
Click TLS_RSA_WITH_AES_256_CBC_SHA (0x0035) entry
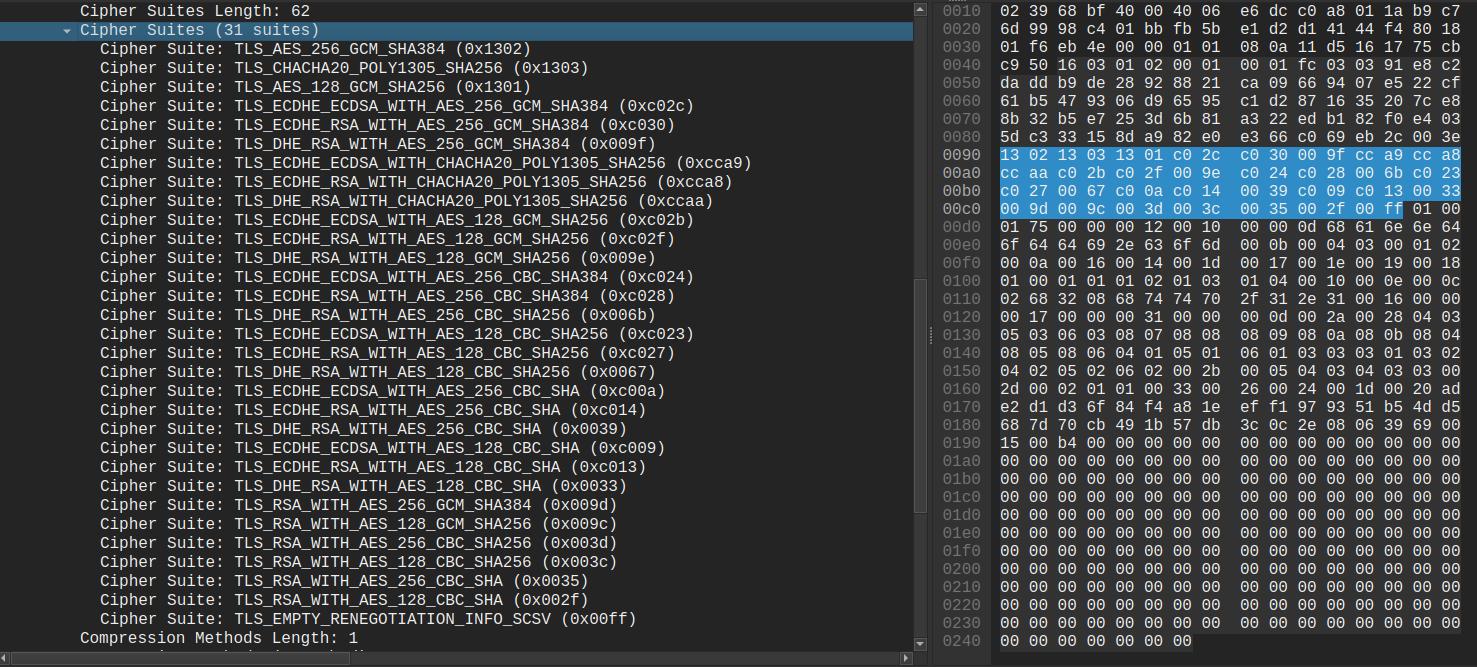point(456,581)
